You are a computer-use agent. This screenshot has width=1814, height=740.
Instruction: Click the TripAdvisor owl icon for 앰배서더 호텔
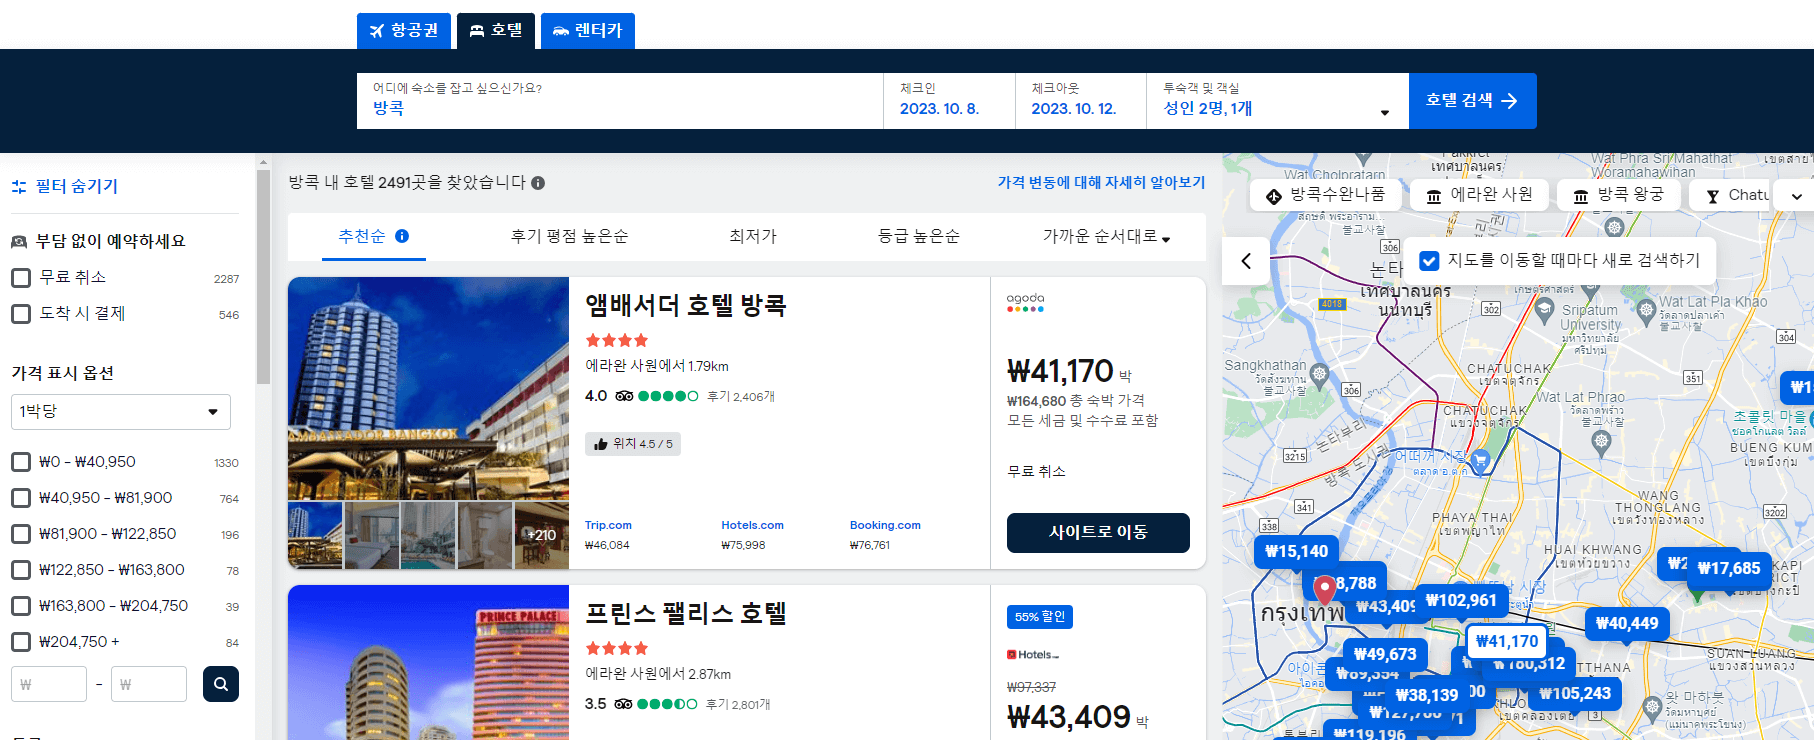tap(624, 396)
